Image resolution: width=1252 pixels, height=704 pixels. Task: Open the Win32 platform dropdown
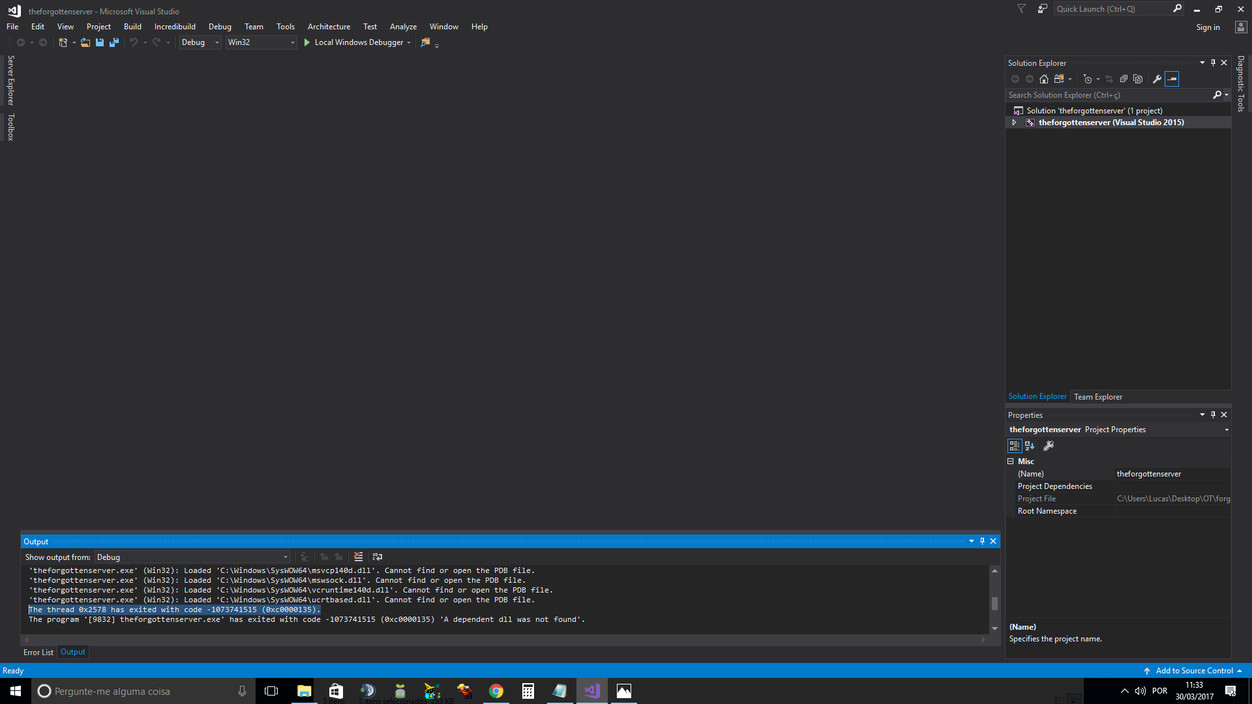coord(261,42)
